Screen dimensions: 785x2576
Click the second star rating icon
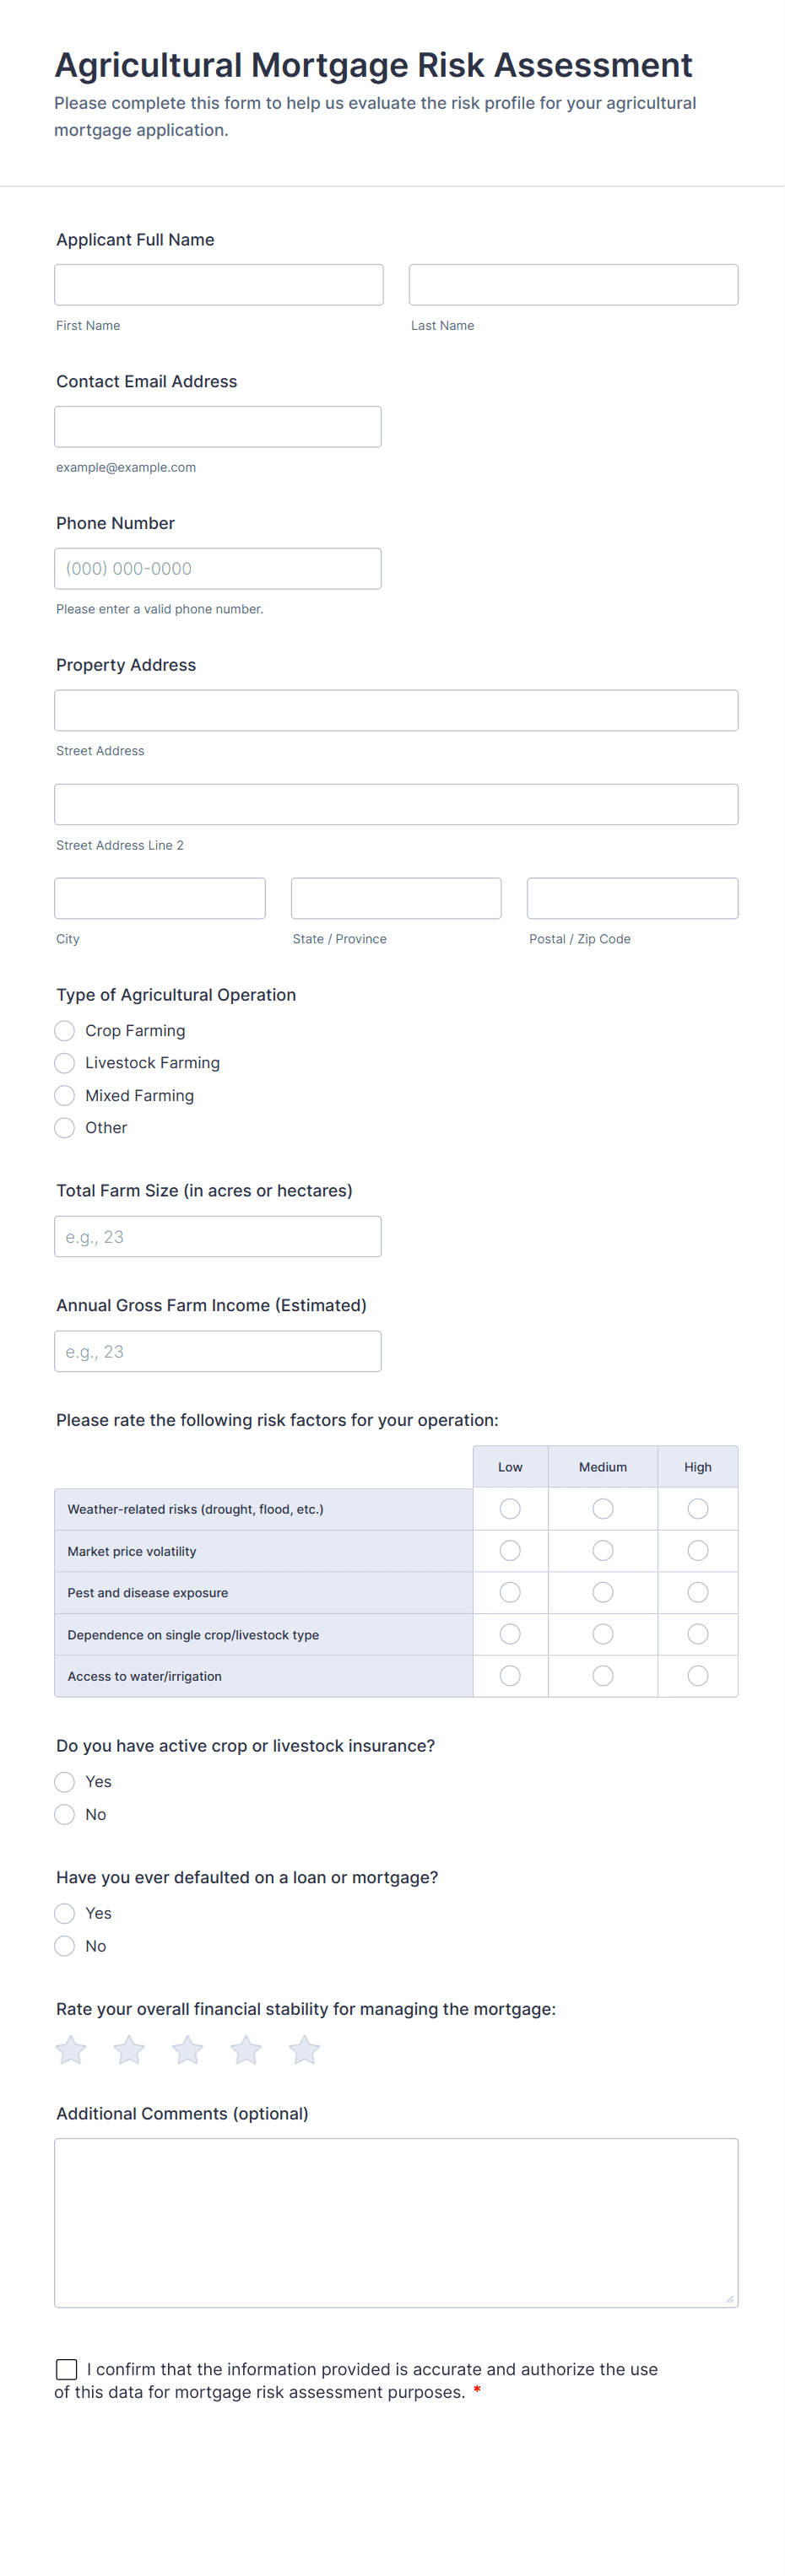point(129,2050)
